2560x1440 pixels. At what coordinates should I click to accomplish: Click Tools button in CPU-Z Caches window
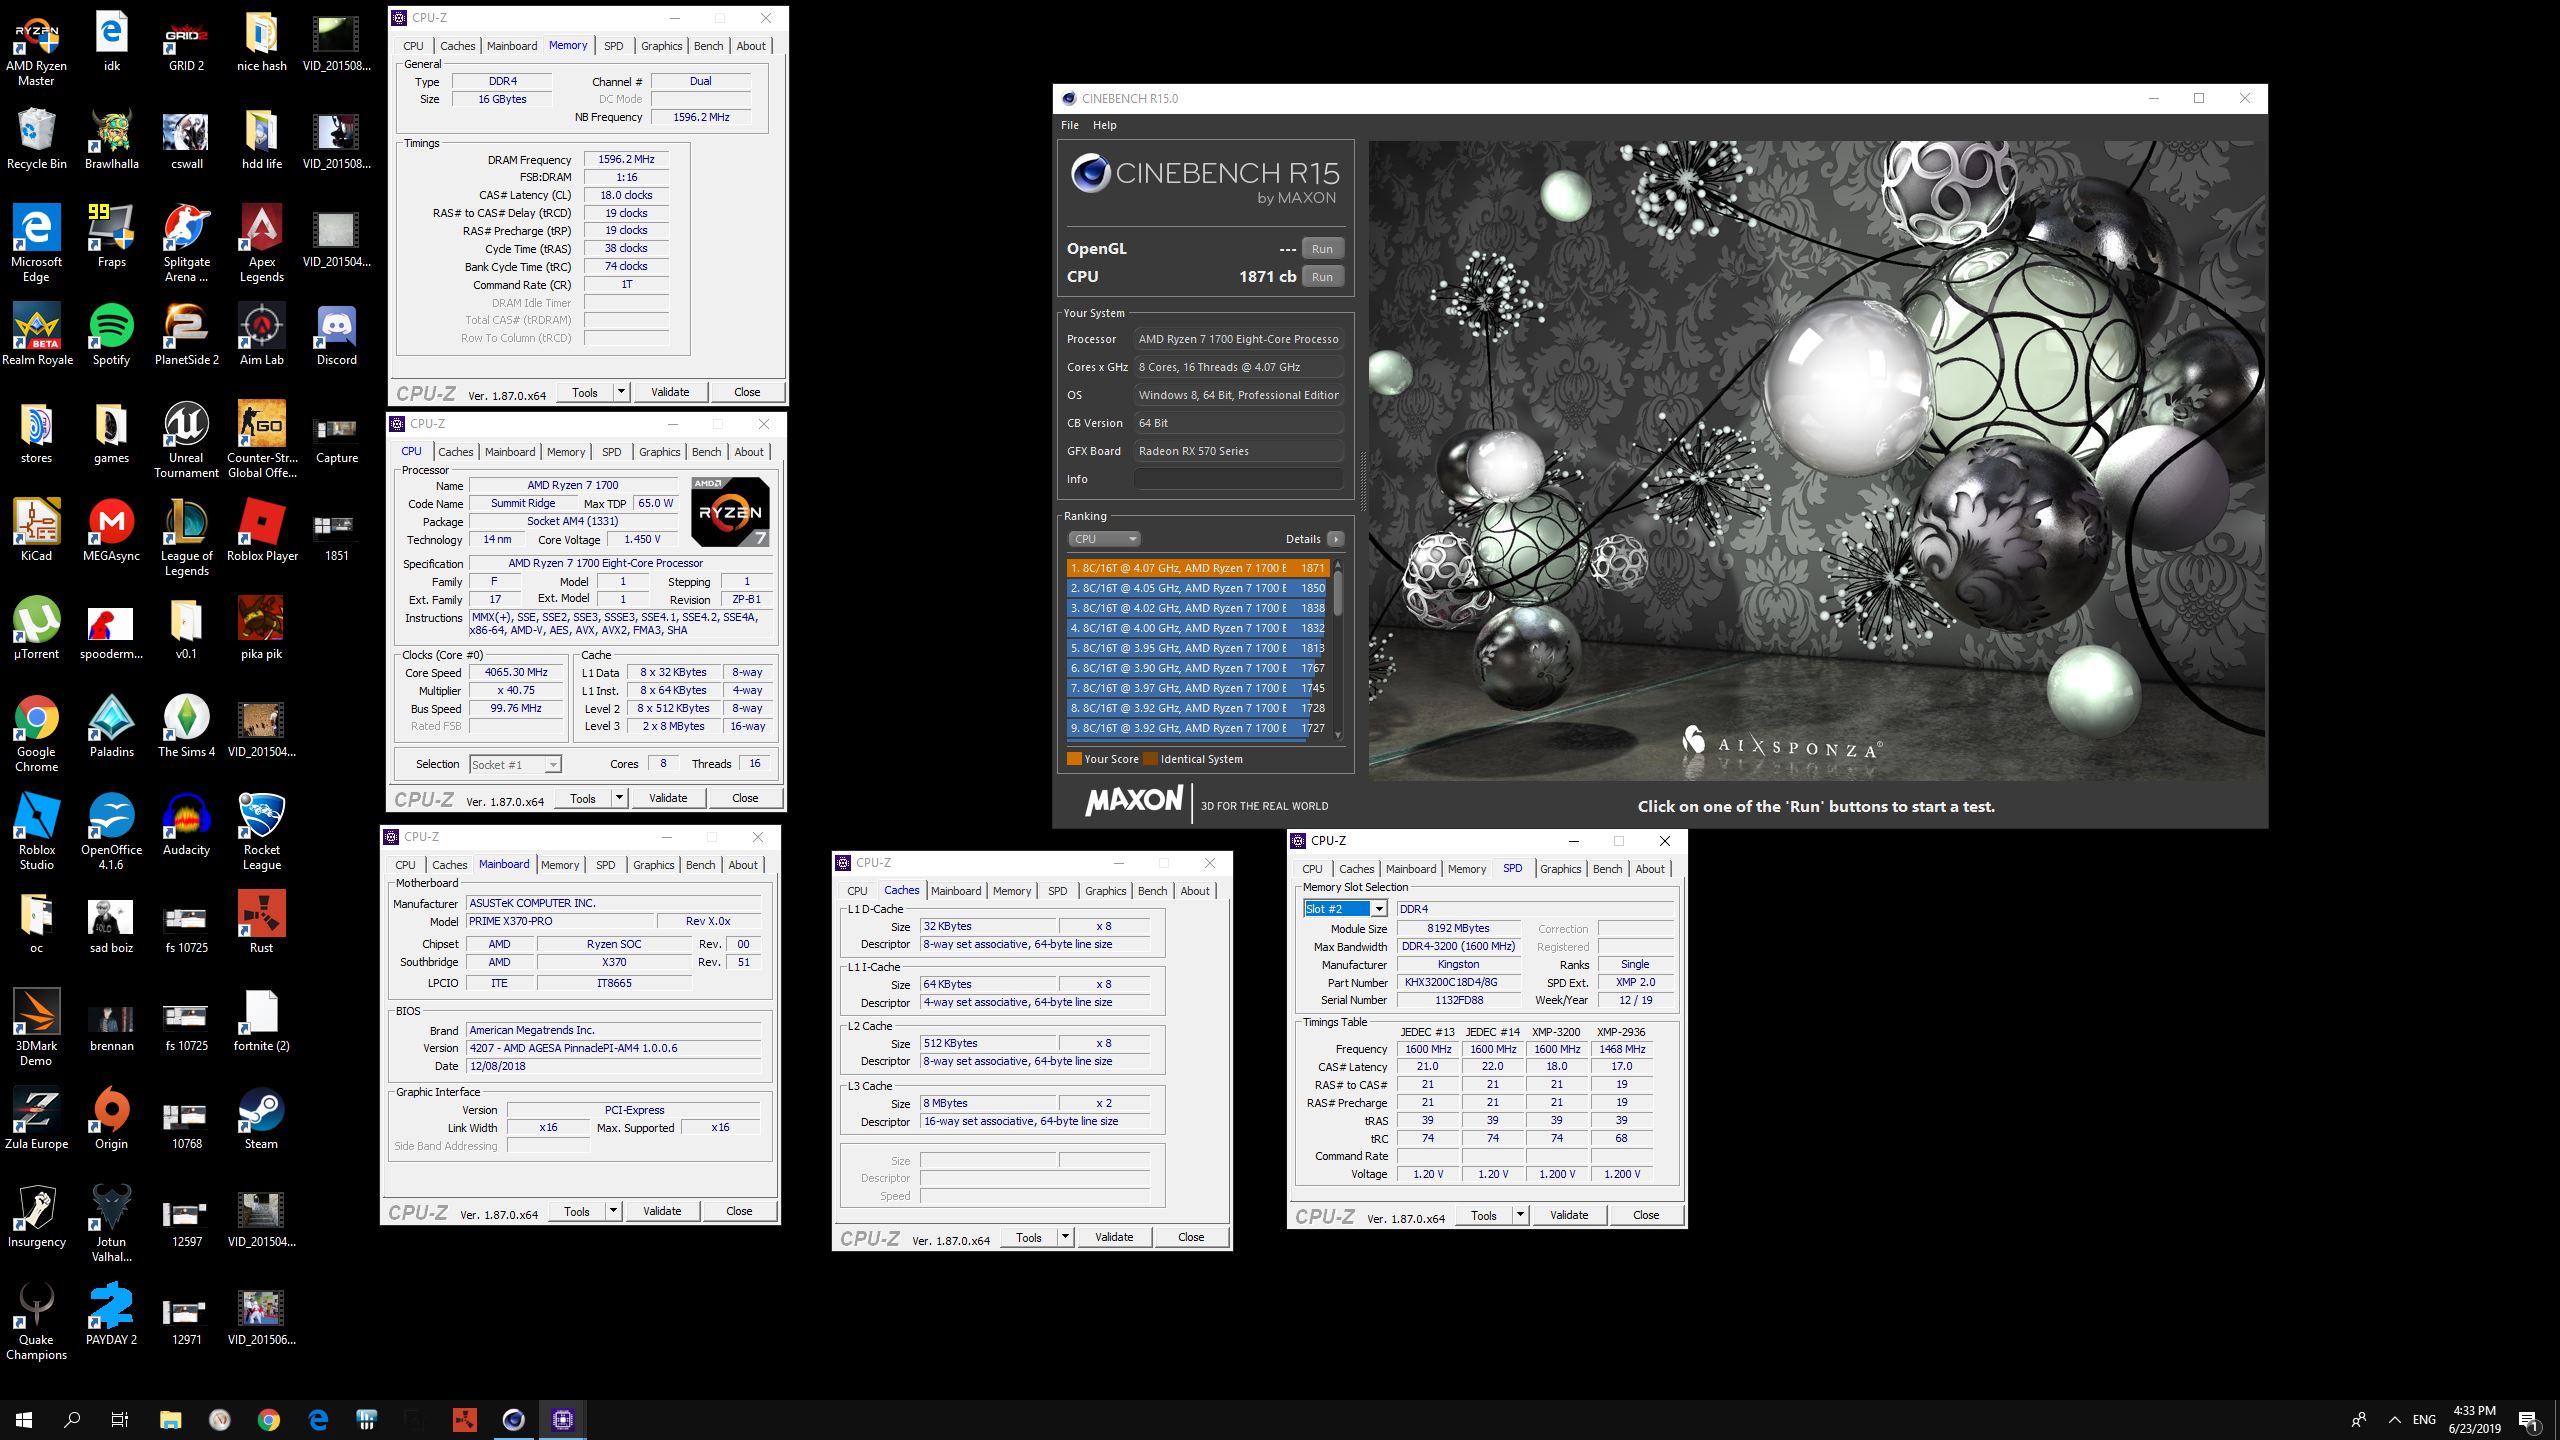(1029, 1237)
